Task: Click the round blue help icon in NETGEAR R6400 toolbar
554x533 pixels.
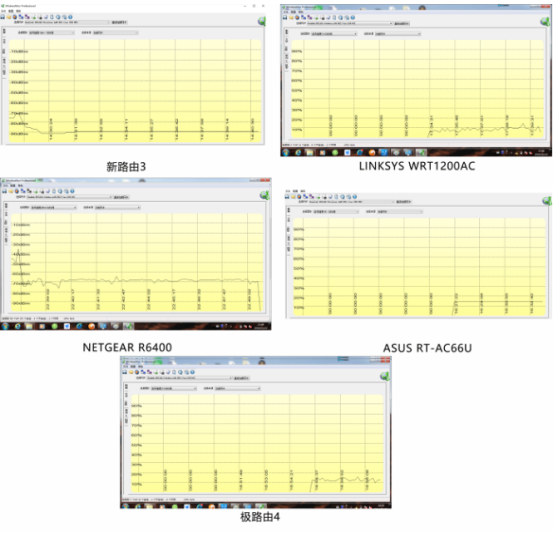Action: [72, 191]
